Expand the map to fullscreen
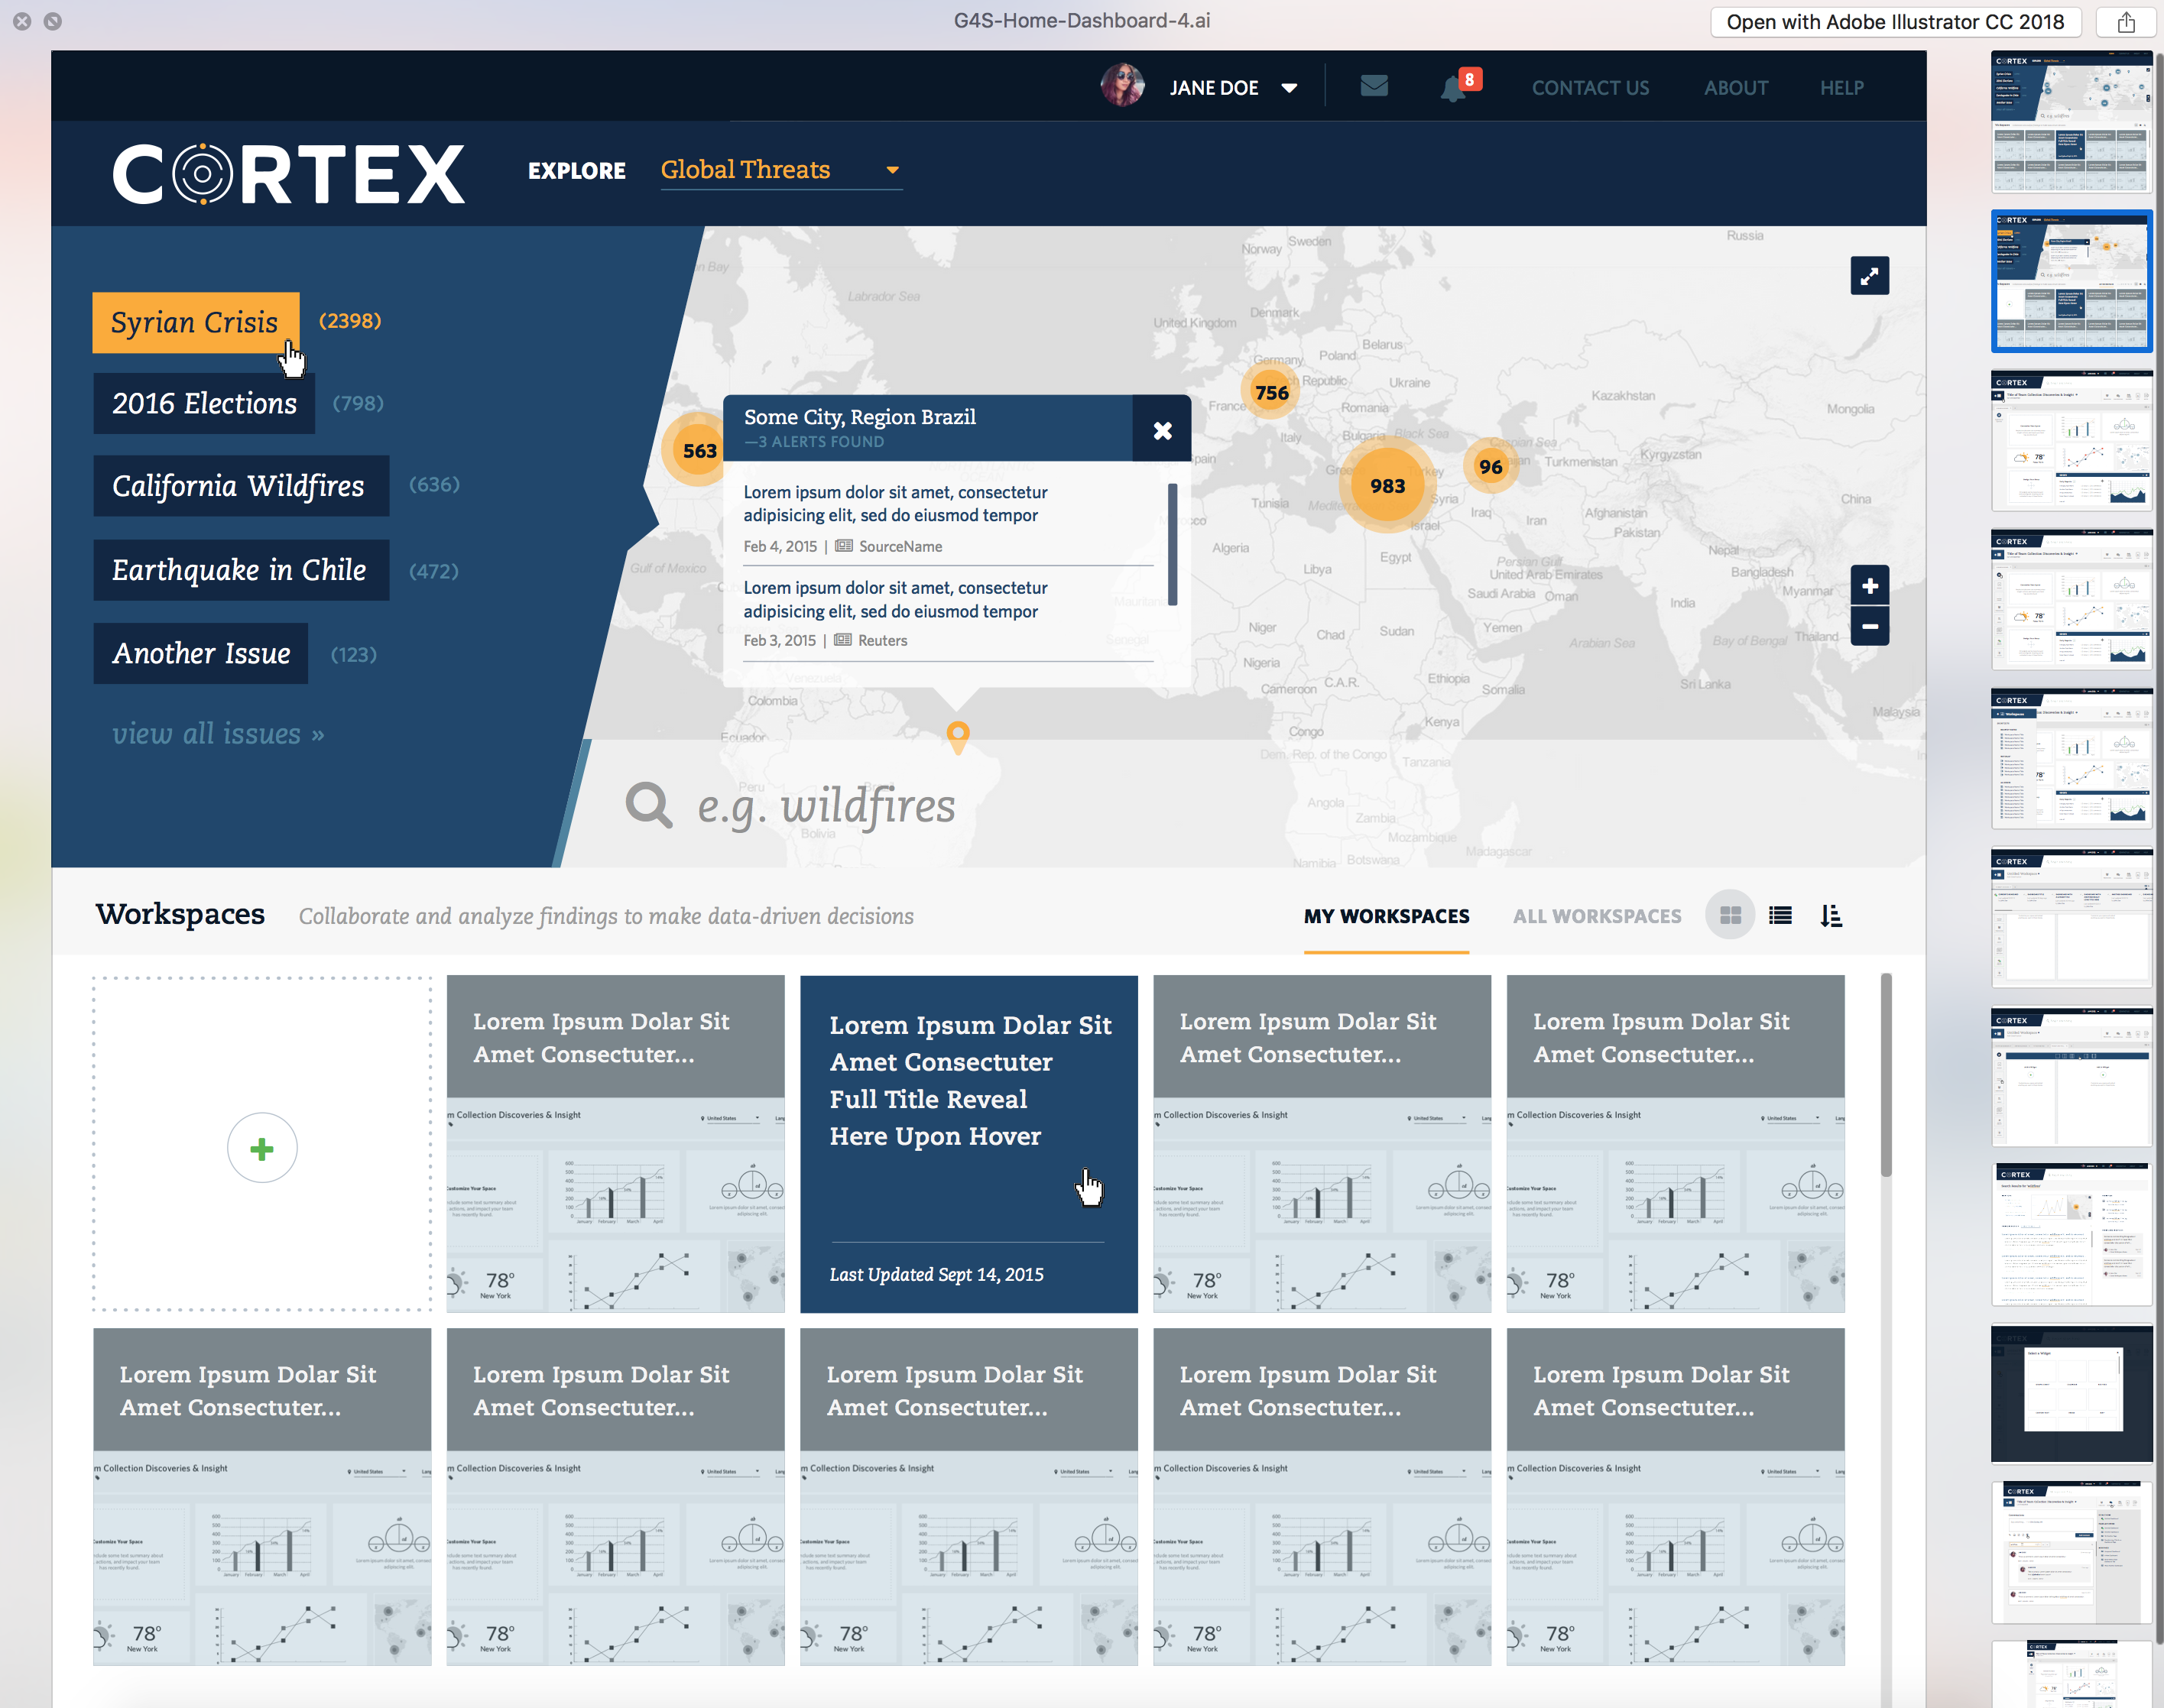 click(x=1869, y=276)
